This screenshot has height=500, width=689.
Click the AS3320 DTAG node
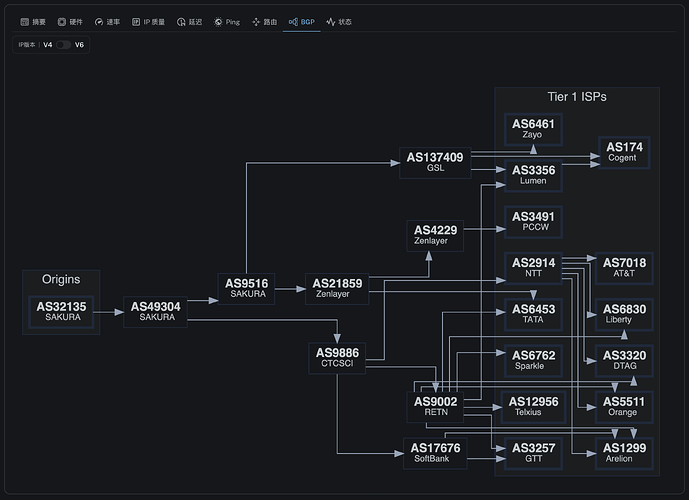click(x=624, y=361)
